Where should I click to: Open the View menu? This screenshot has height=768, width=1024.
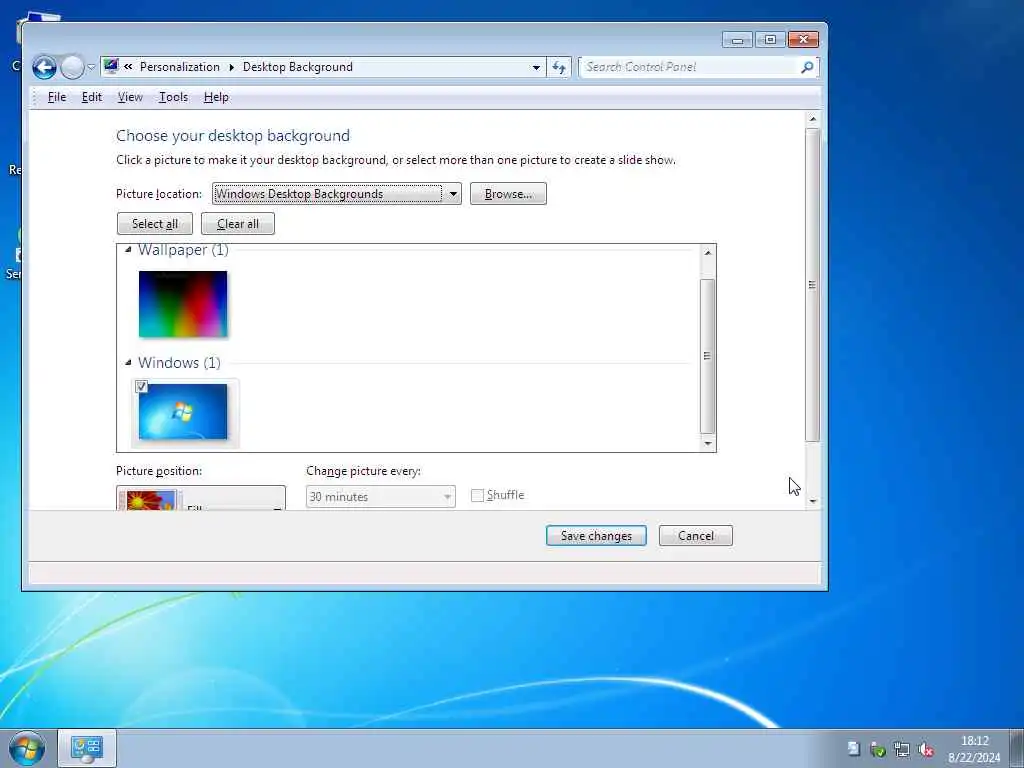(130, 97)
